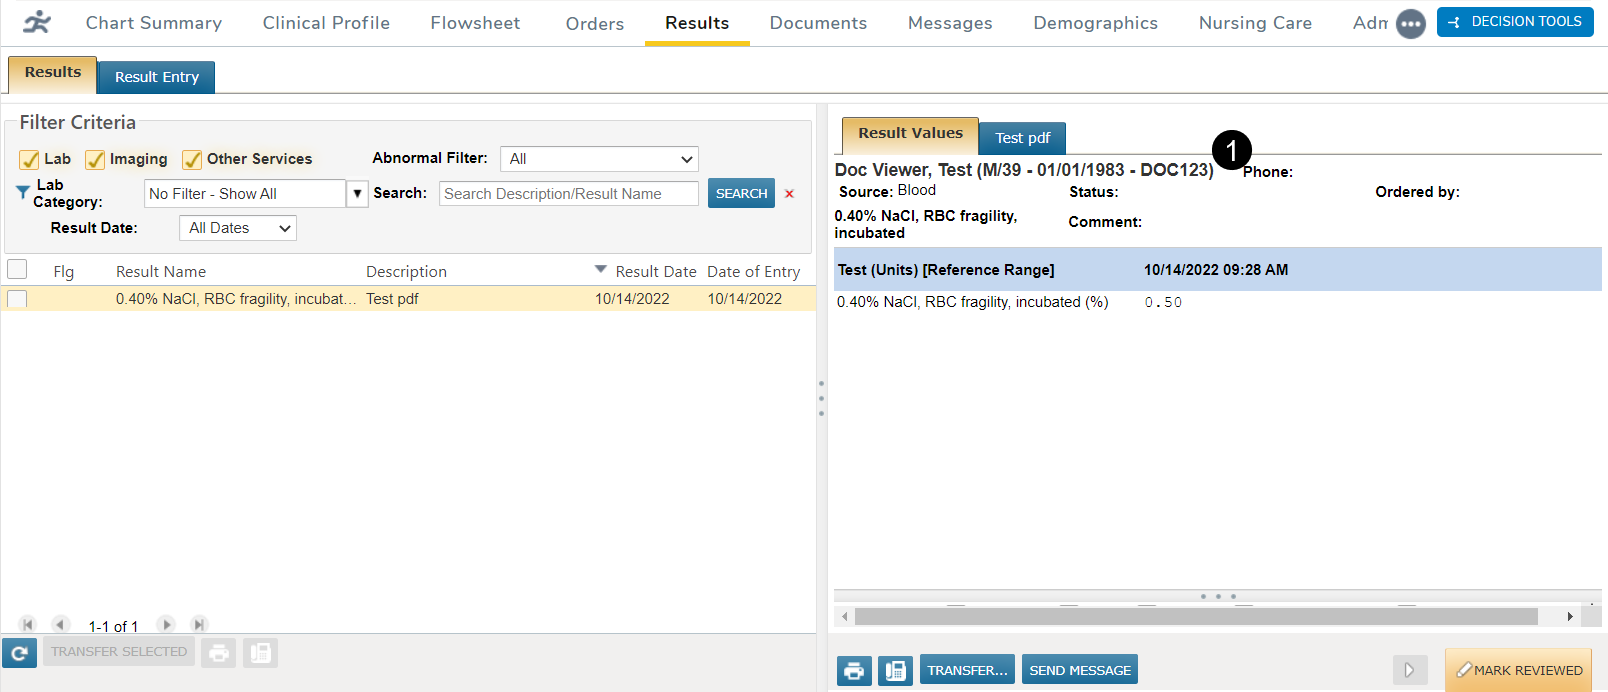The image size is (1608, 692).
Task: Click the Lab Category filter funnel icon
Action: 22,192
